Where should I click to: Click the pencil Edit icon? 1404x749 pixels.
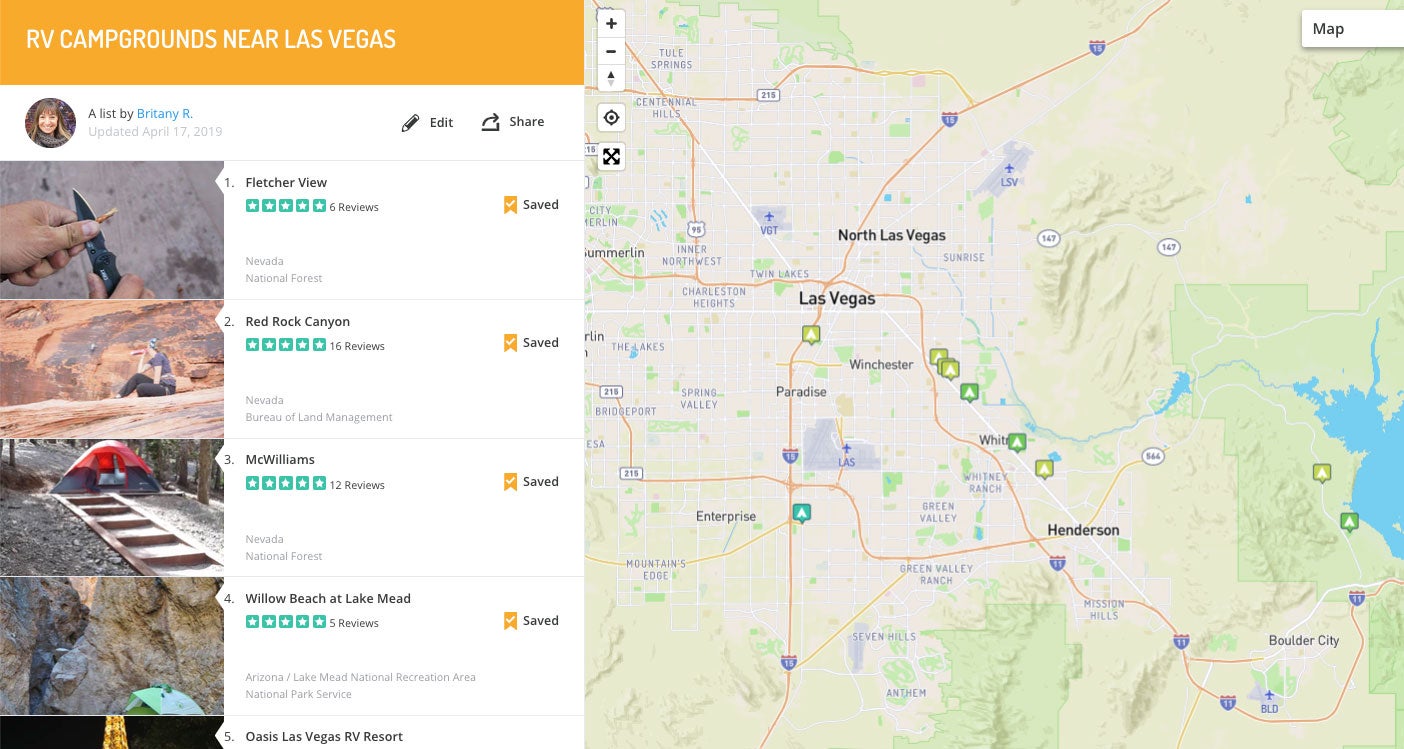pos(410,123)
